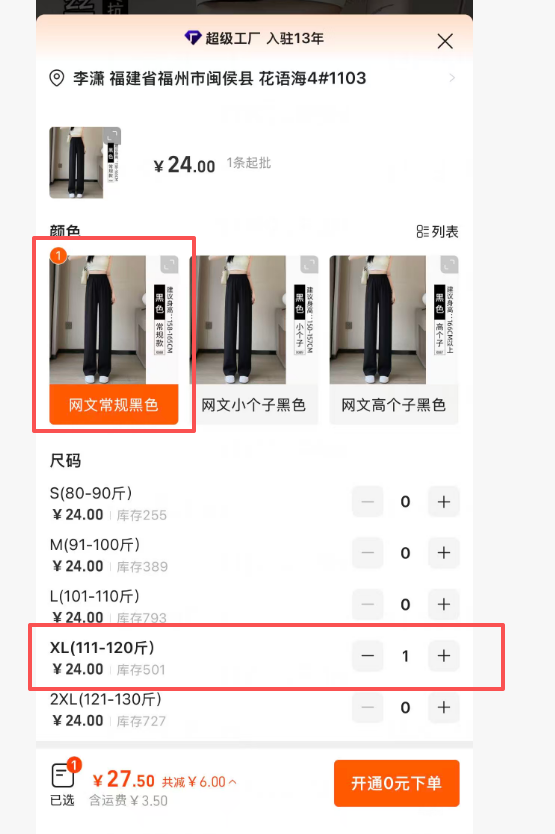Increase quantity for size 2XL(121-130斤)

(x=444, y=707)
